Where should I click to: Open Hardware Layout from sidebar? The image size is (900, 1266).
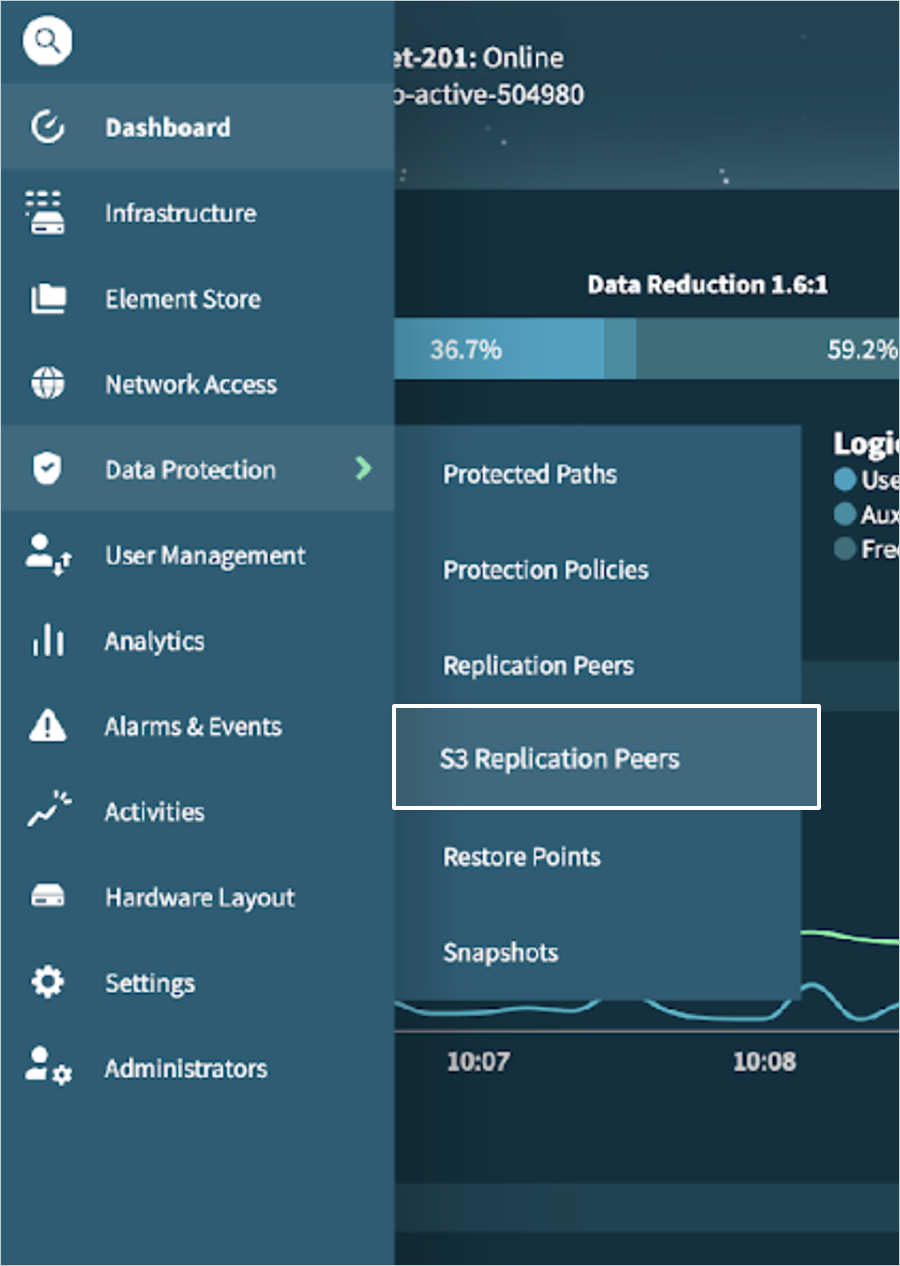coord(199,898)
